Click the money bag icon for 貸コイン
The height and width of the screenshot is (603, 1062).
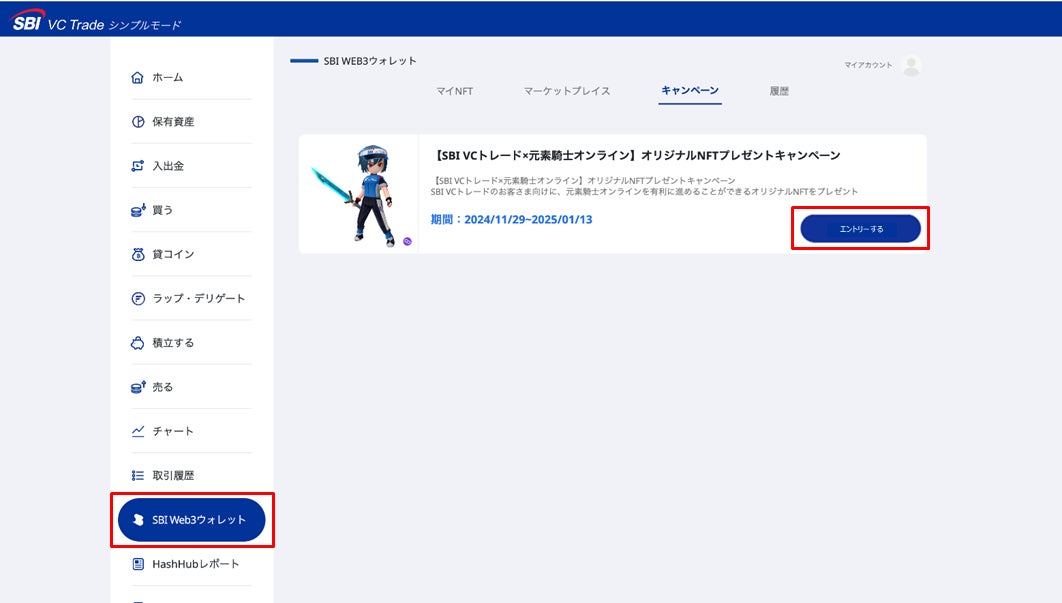click(x=137, y=254)
